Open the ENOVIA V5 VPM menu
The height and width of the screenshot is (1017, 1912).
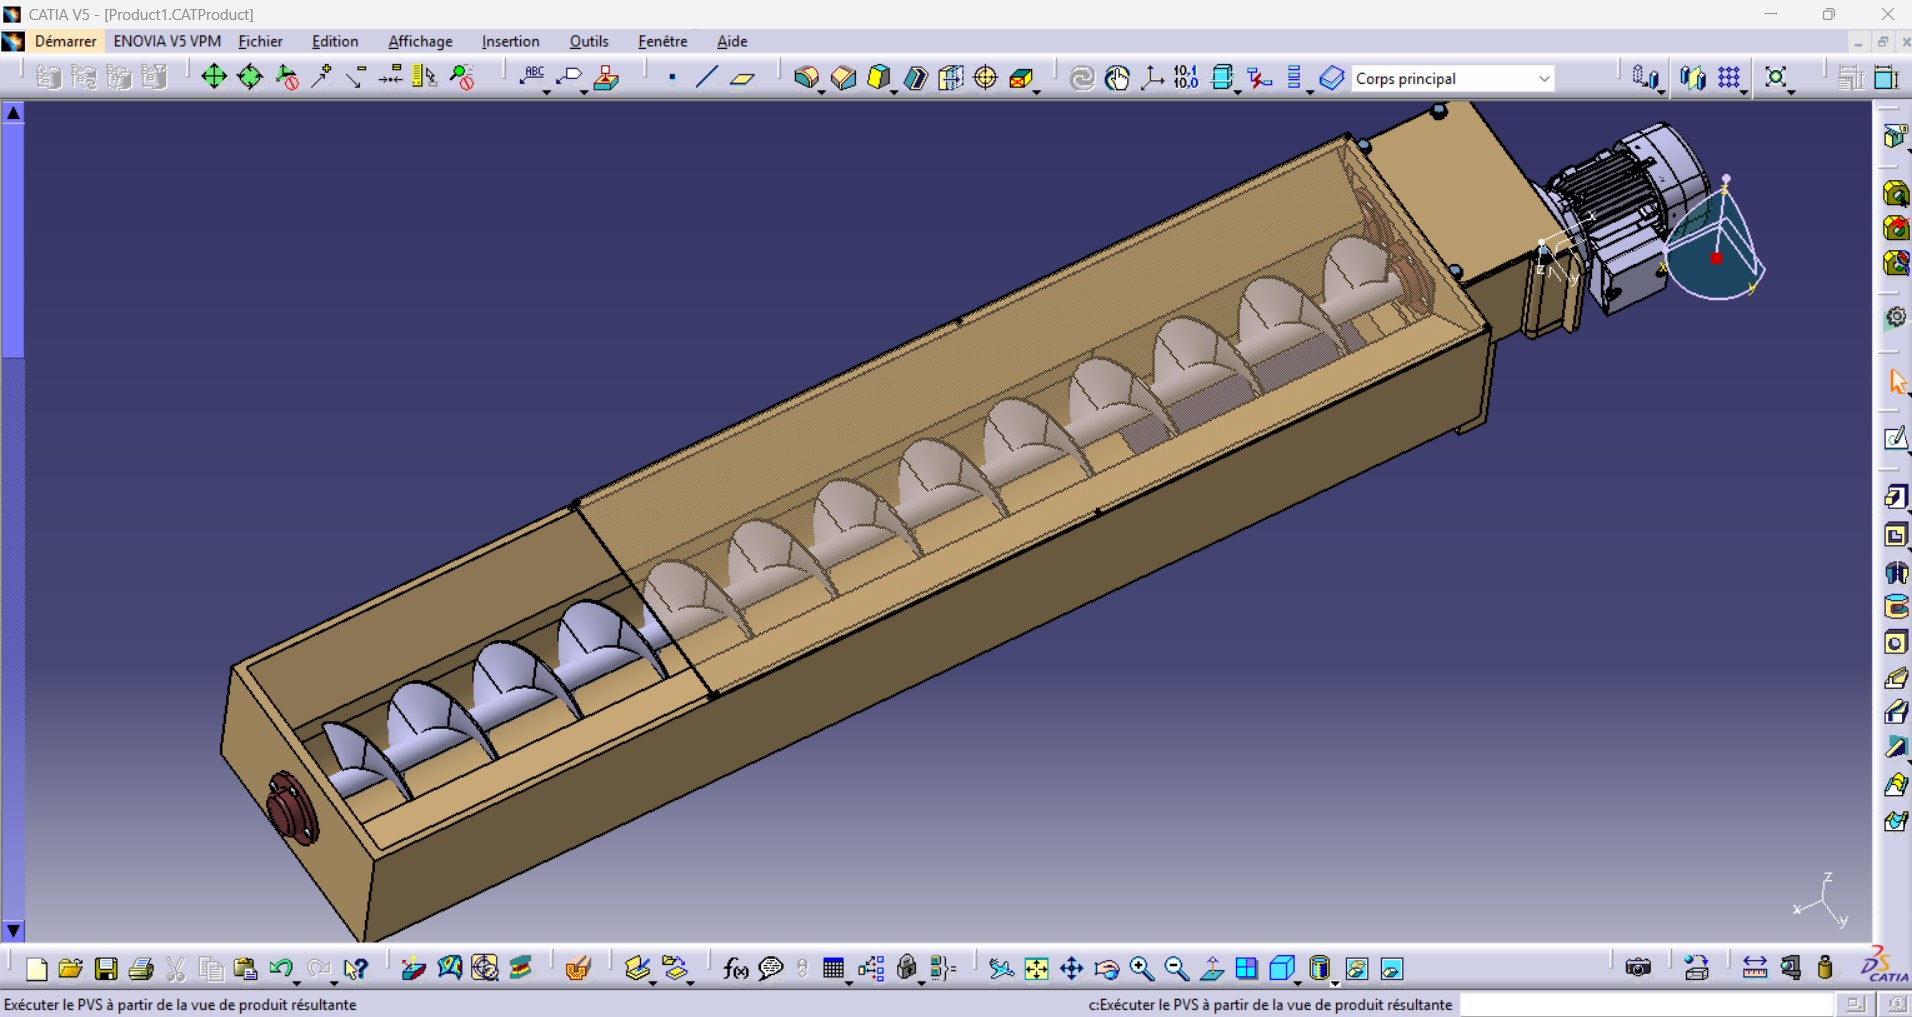167,41
